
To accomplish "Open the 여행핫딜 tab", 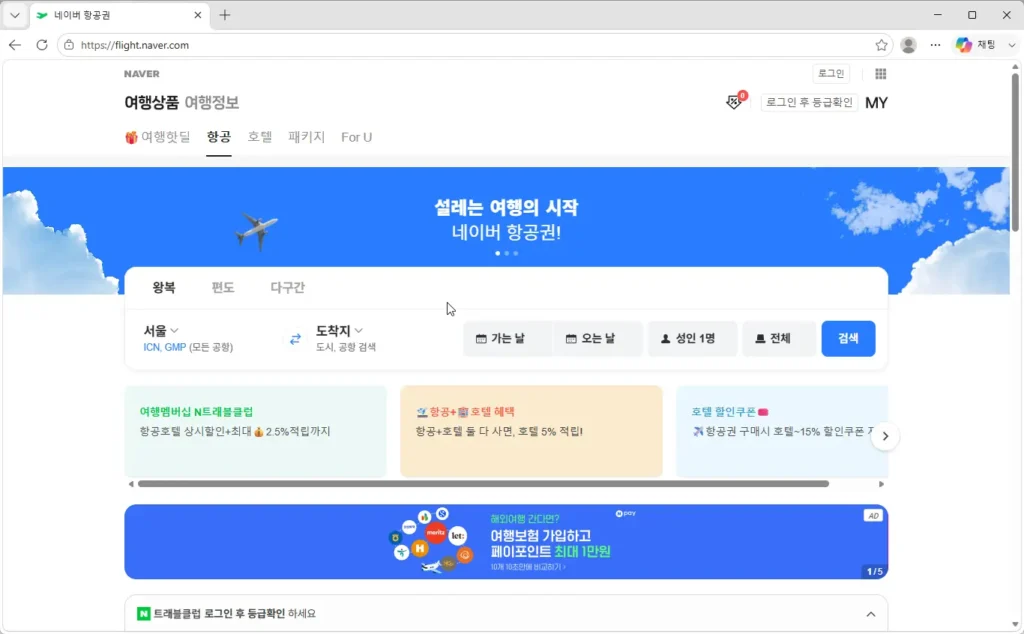I will click(x=157, y=137).
